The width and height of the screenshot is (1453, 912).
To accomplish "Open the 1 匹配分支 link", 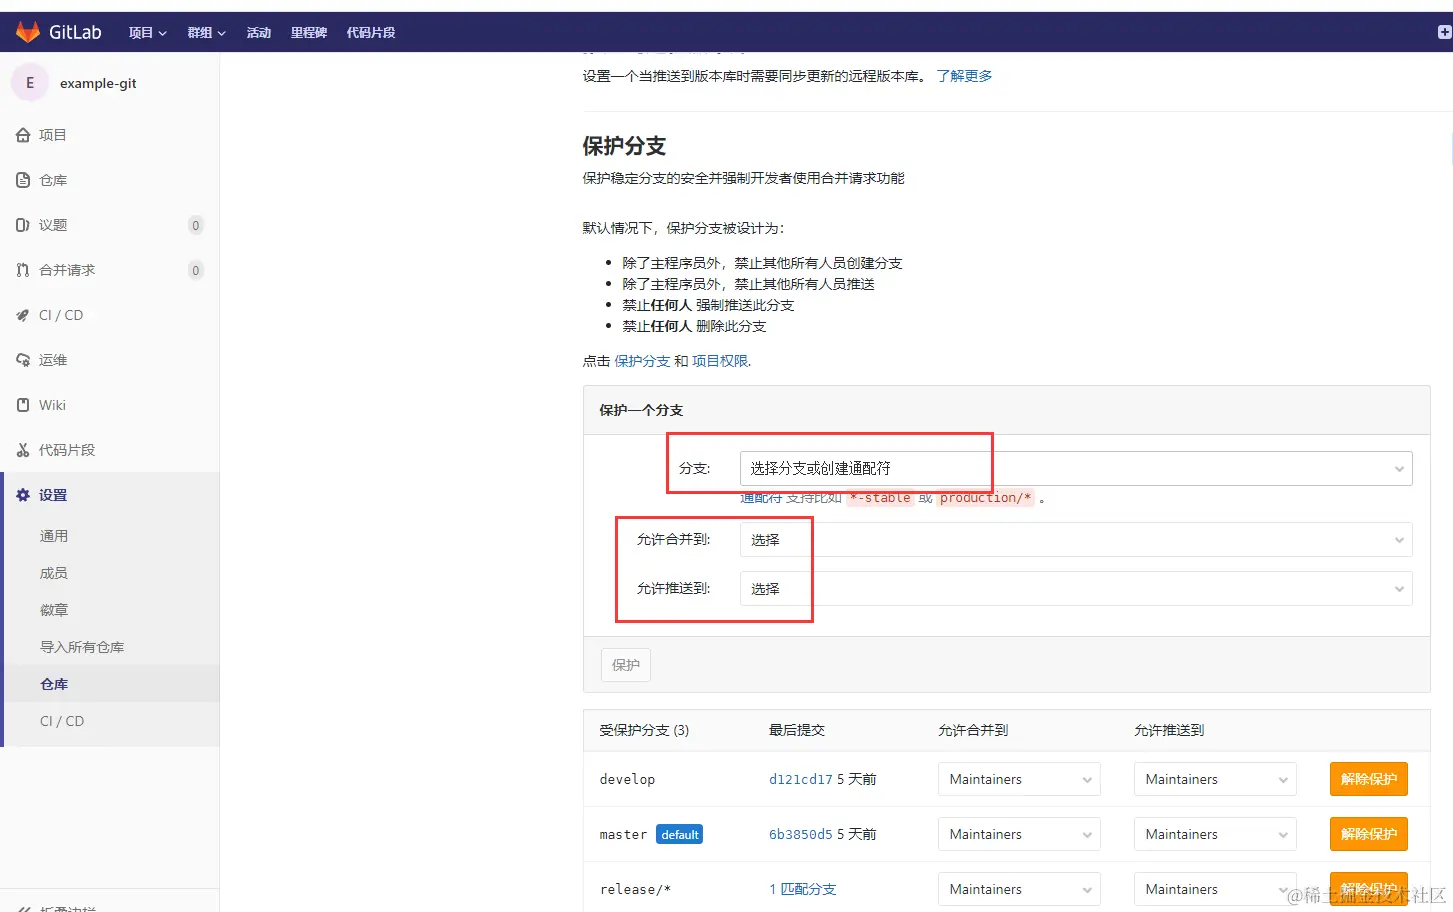I will 803,889.
